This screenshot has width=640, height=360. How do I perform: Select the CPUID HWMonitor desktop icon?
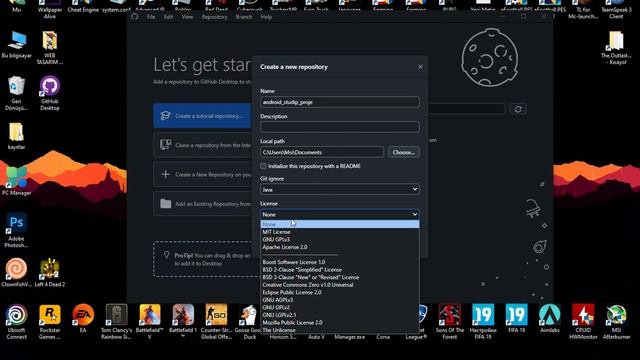pos(583,322)
